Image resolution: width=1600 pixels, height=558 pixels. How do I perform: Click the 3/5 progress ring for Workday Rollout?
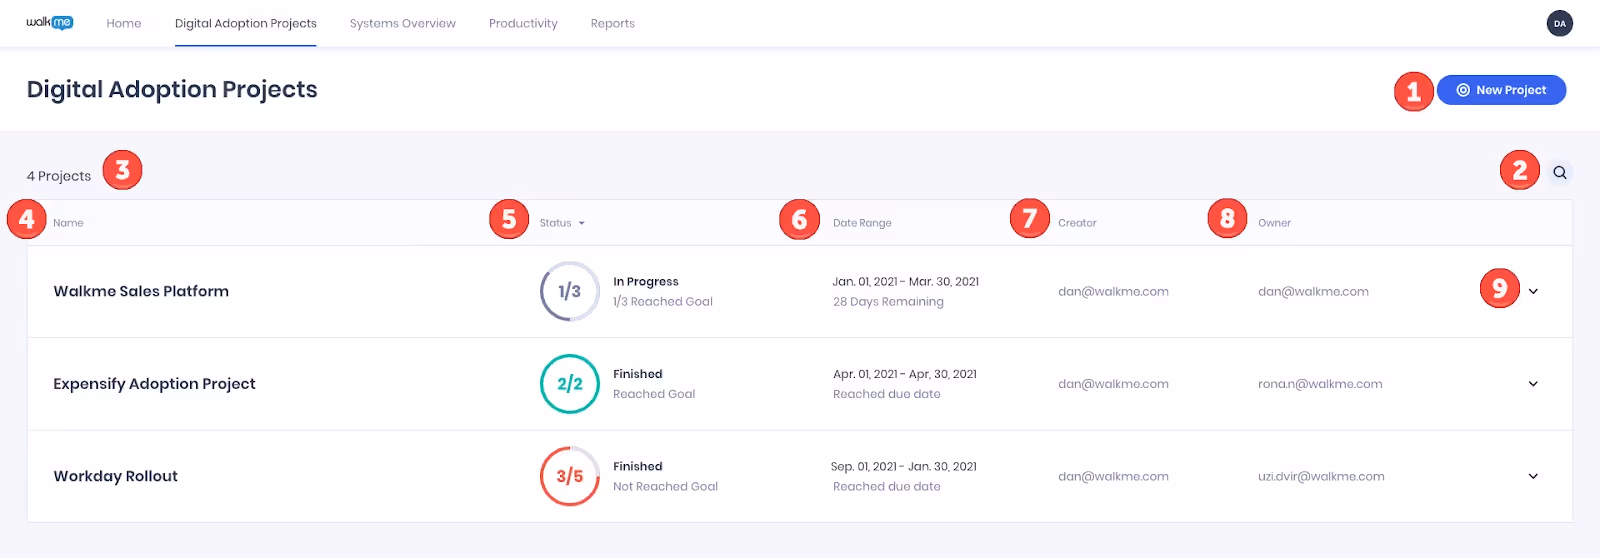click(x=570, y=476)
